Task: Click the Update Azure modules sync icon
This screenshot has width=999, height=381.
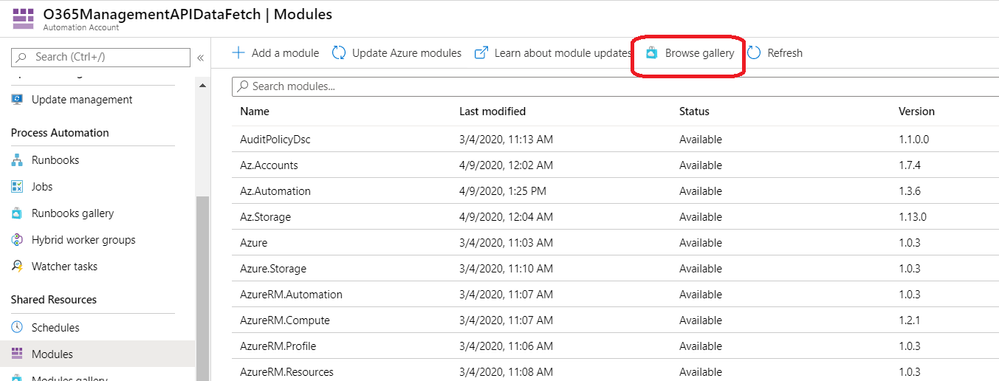Action: [339, 53]
